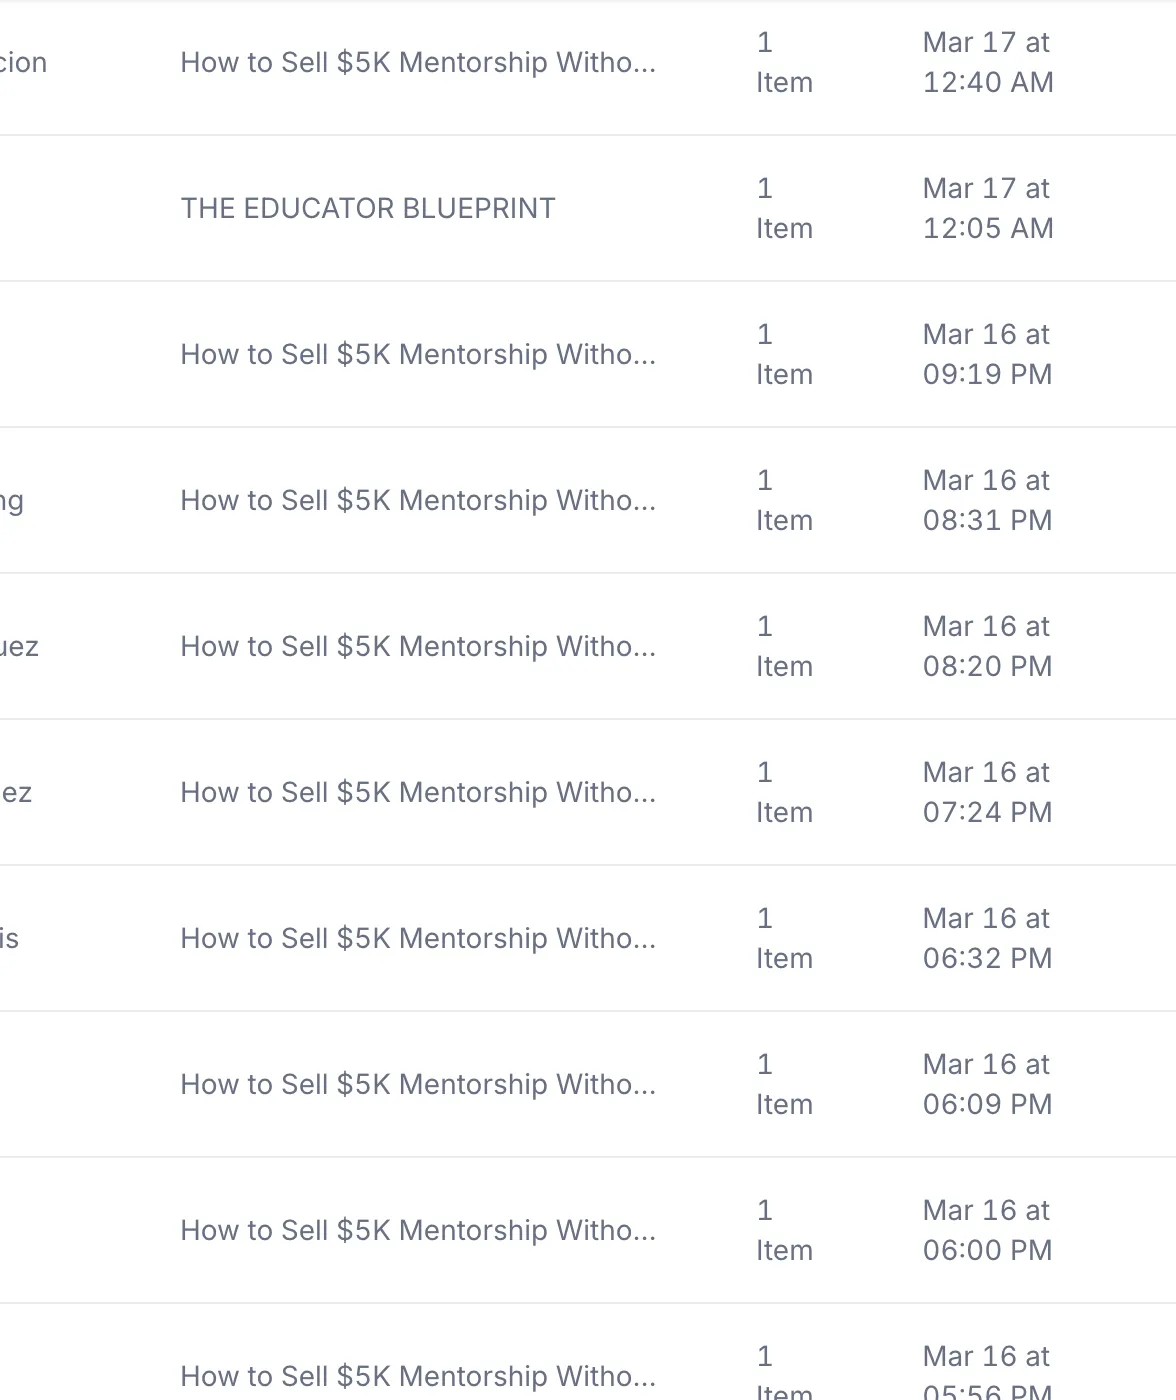Open the mentorship product ordered at 06:00 PM
1176x1400 pixels.
tap(417, 1230)
